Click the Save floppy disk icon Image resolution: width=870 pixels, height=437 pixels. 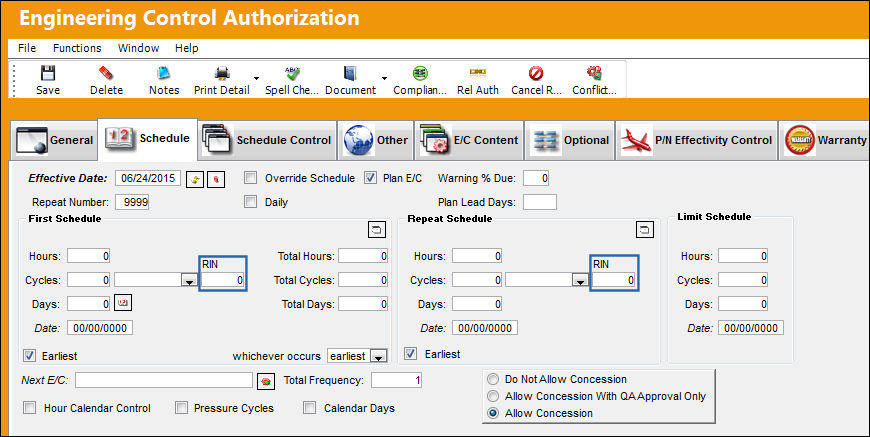[48, 73]
